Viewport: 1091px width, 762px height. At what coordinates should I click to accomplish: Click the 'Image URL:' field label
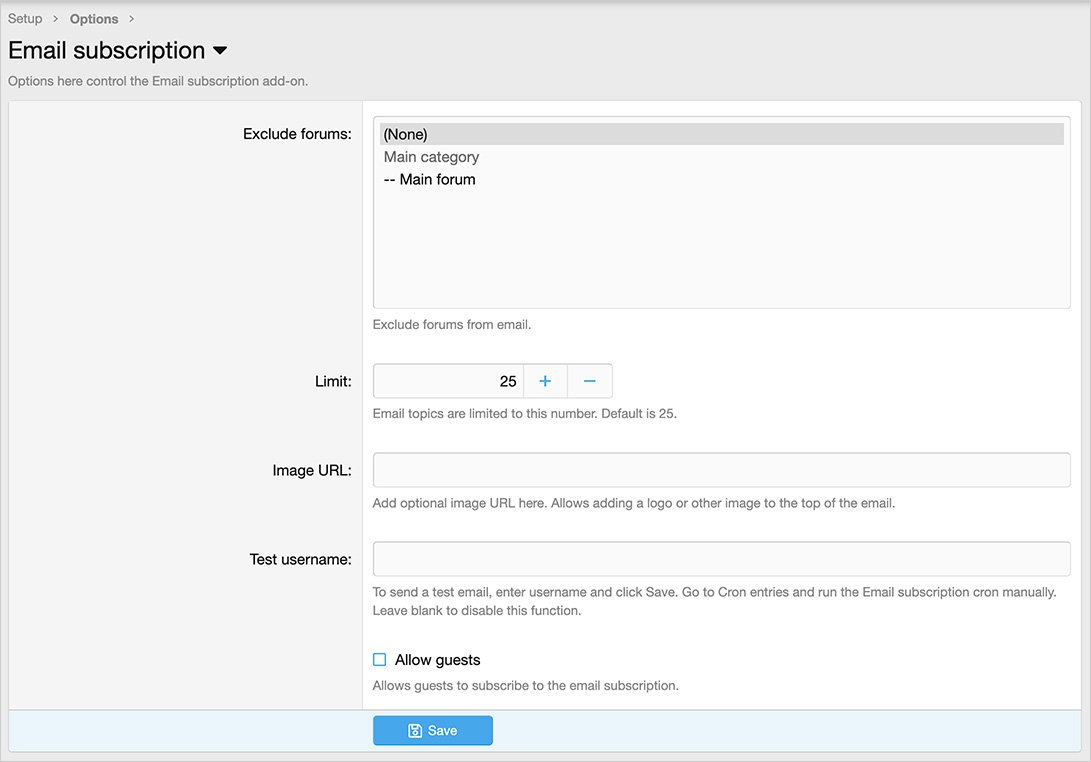(311, 470)
